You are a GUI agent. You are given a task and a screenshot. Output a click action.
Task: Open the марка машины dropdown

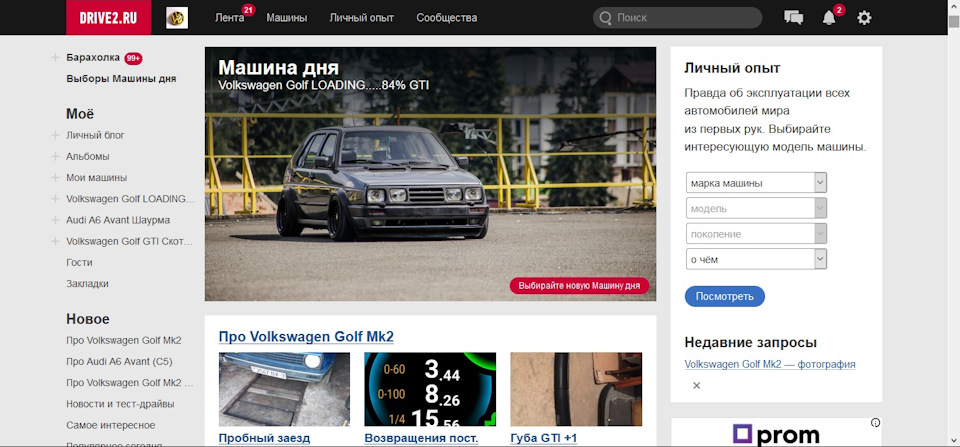tap(756, 182)
